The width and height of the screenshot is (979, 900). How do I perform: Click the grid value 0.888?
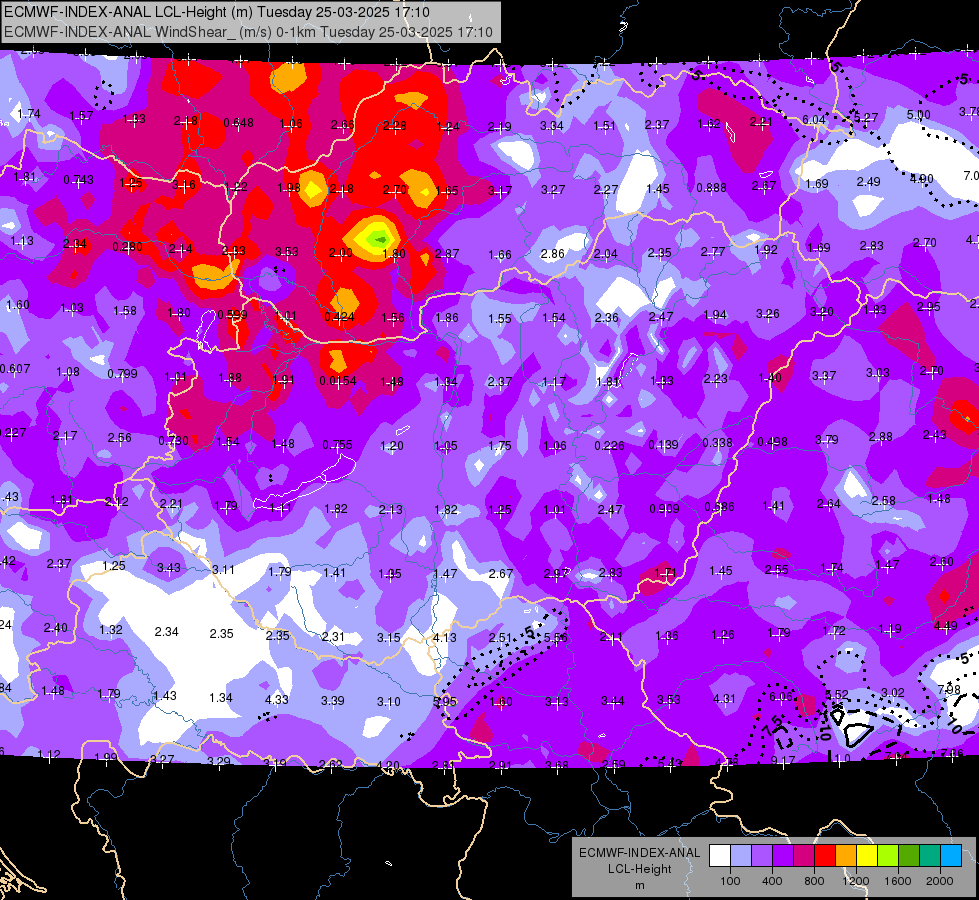[711, 187]
